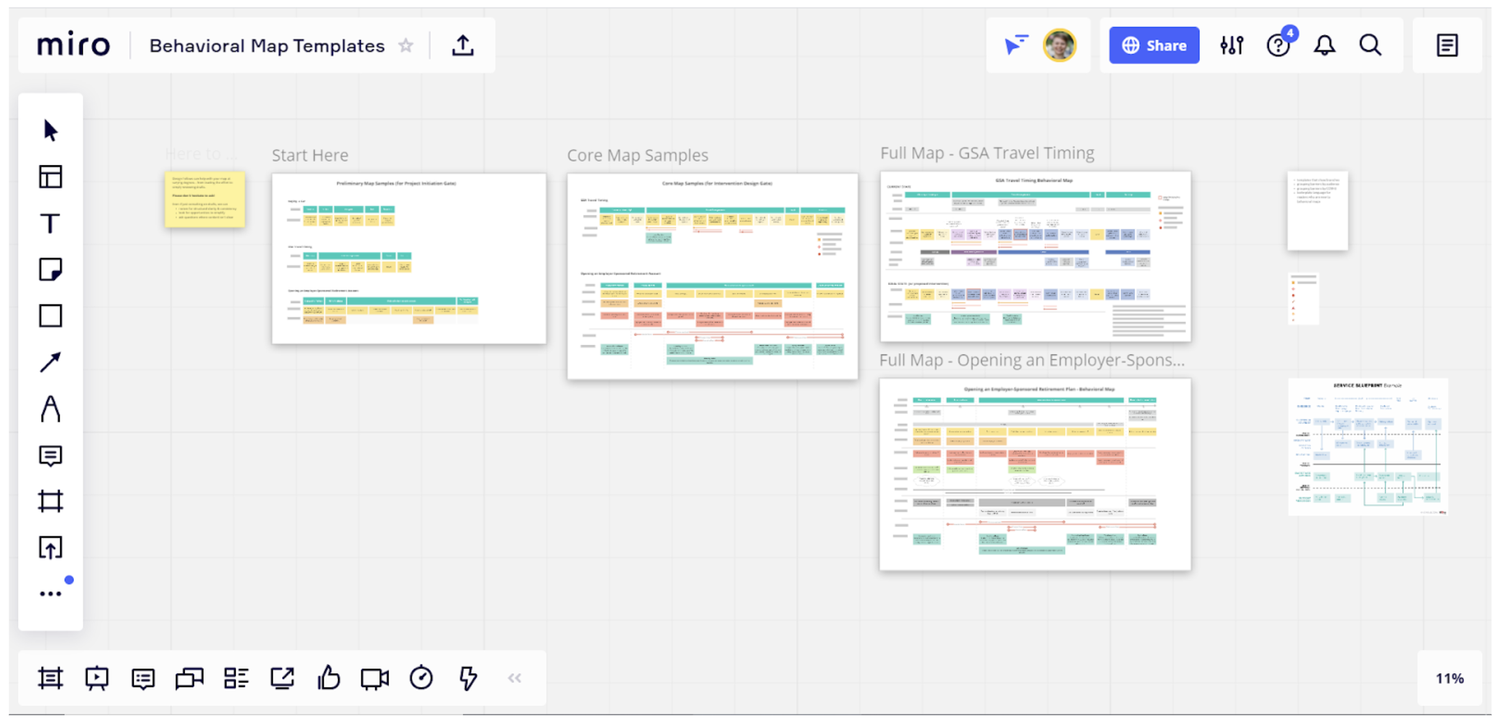Choose the Shape tool
Viewport: 1500px width, 725px height.
pyautogui.click(x=50, y=315)
